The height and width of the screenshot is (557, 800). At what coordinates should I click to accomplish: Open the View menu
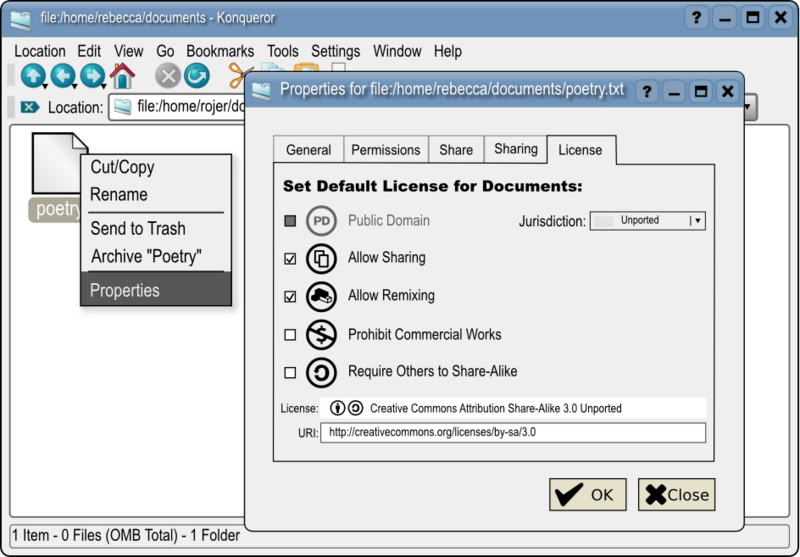point(129,52)
